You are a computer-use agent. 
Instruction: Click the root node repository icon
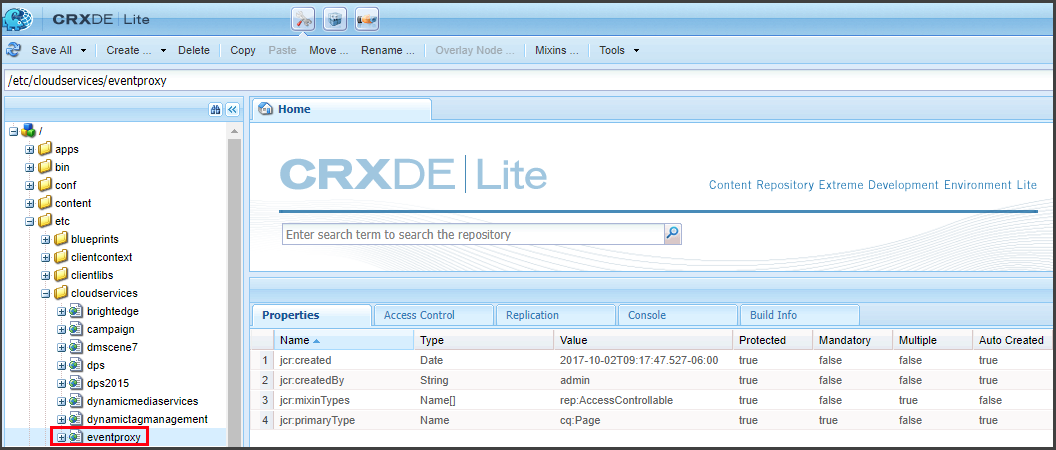28,131
